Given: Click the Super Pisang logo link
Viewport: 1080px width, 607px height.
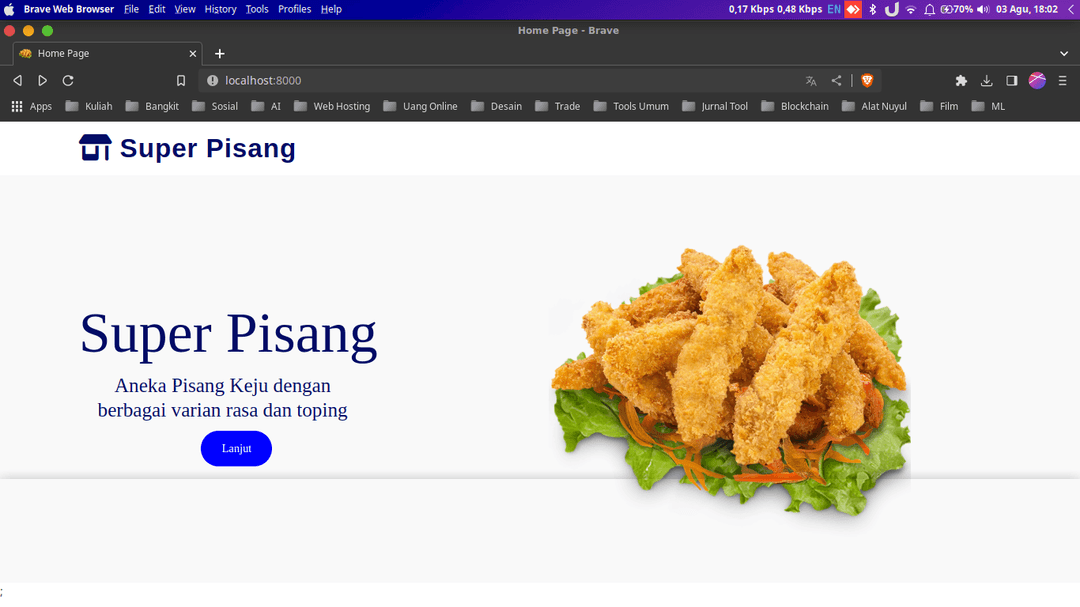Looking at the screenshot, I should pyautogui.click(x=188, y=149).
